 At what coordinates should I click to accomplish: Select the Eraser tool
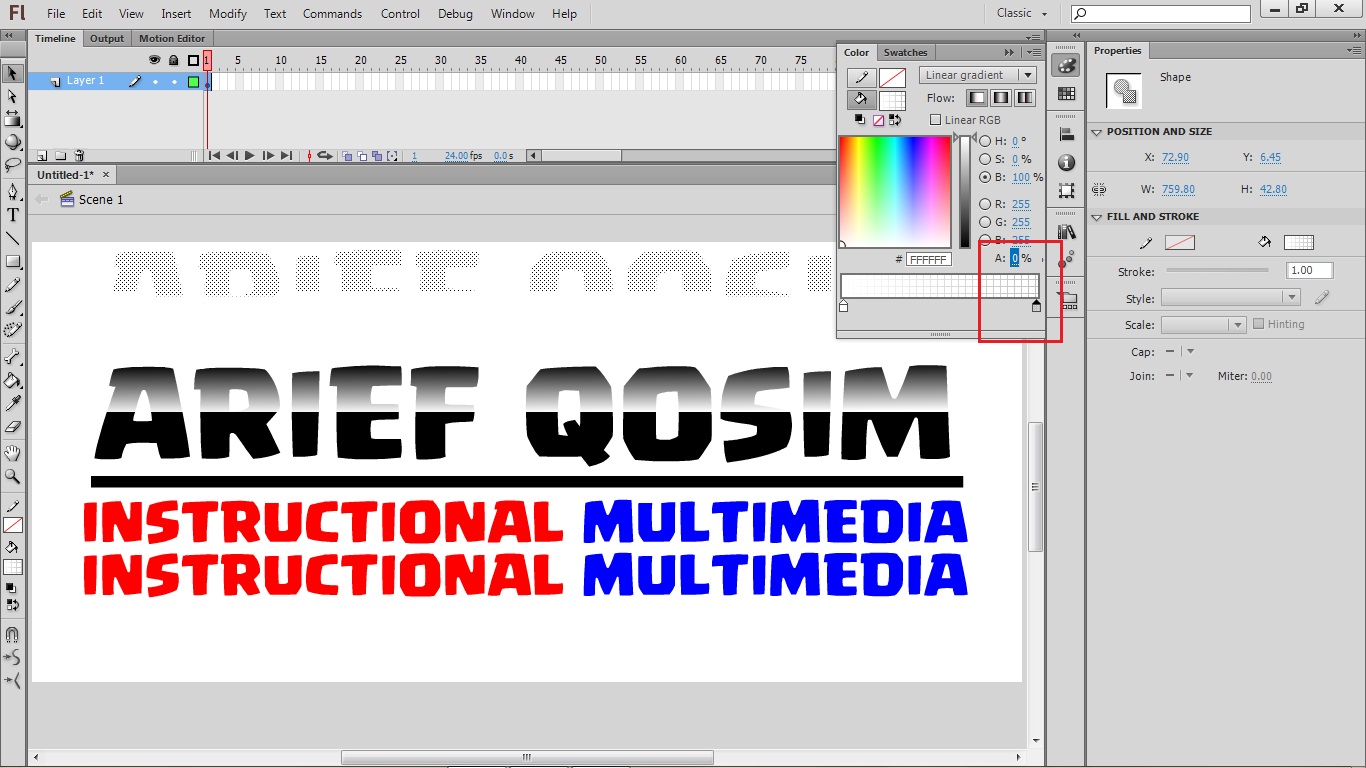point(13,427)
